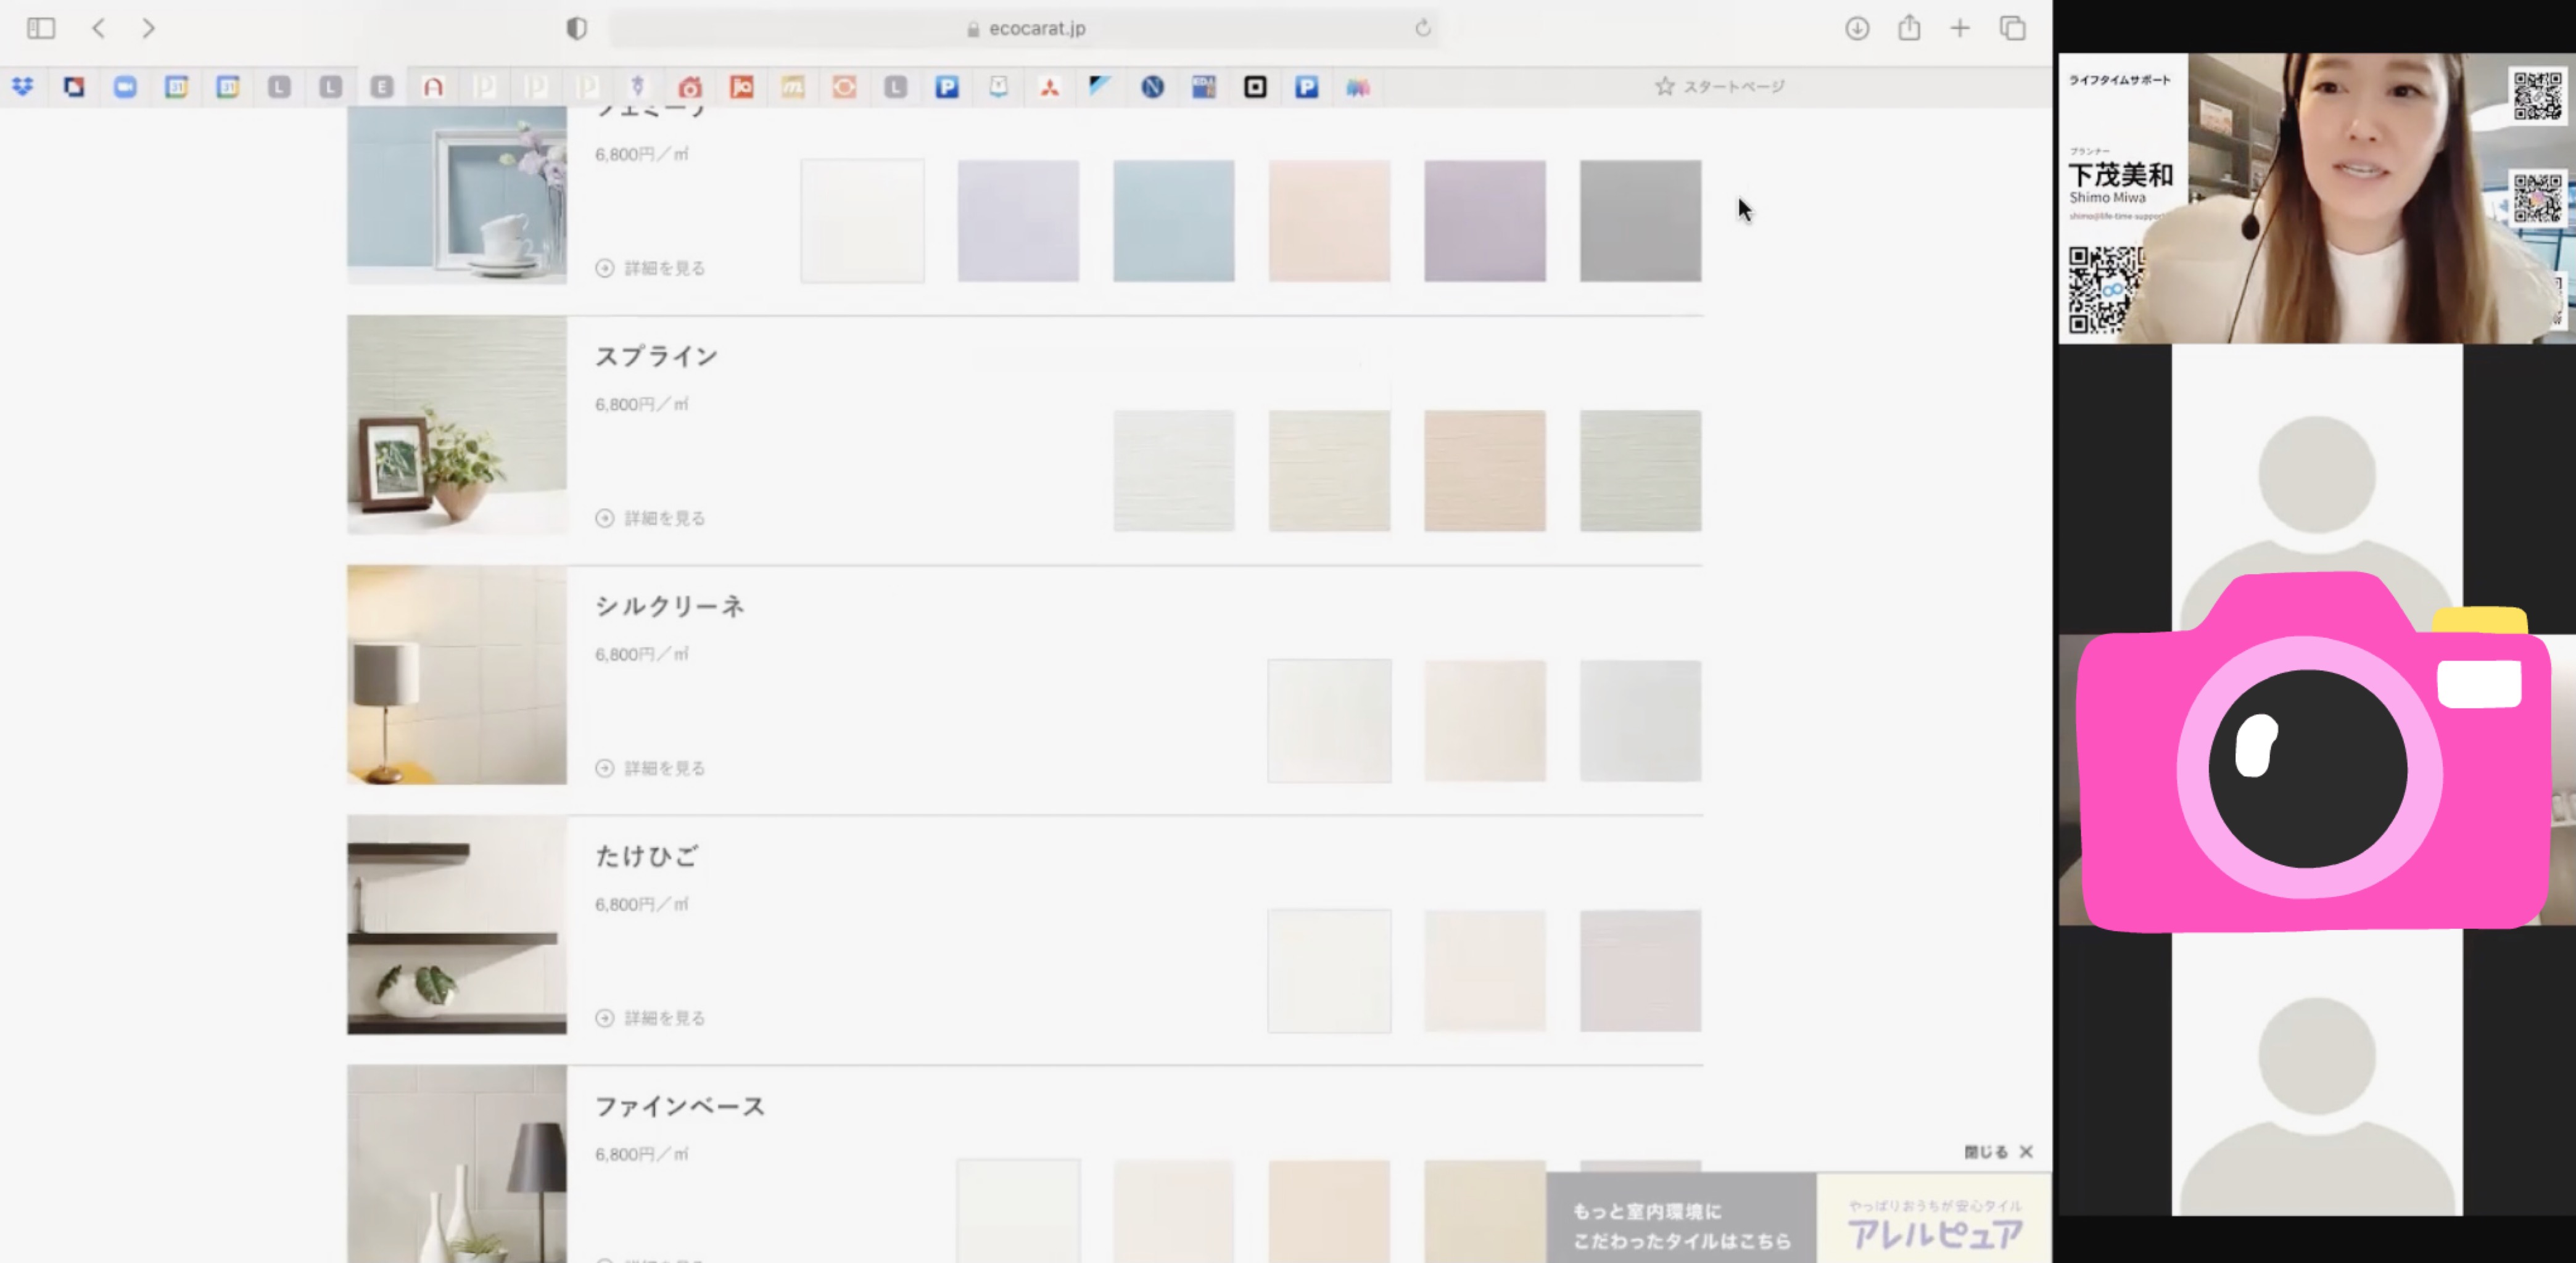This screenshot has width=2576, height=1263.
Task: Open 詳細を見る for スプライン
Action: click(651, 518)
